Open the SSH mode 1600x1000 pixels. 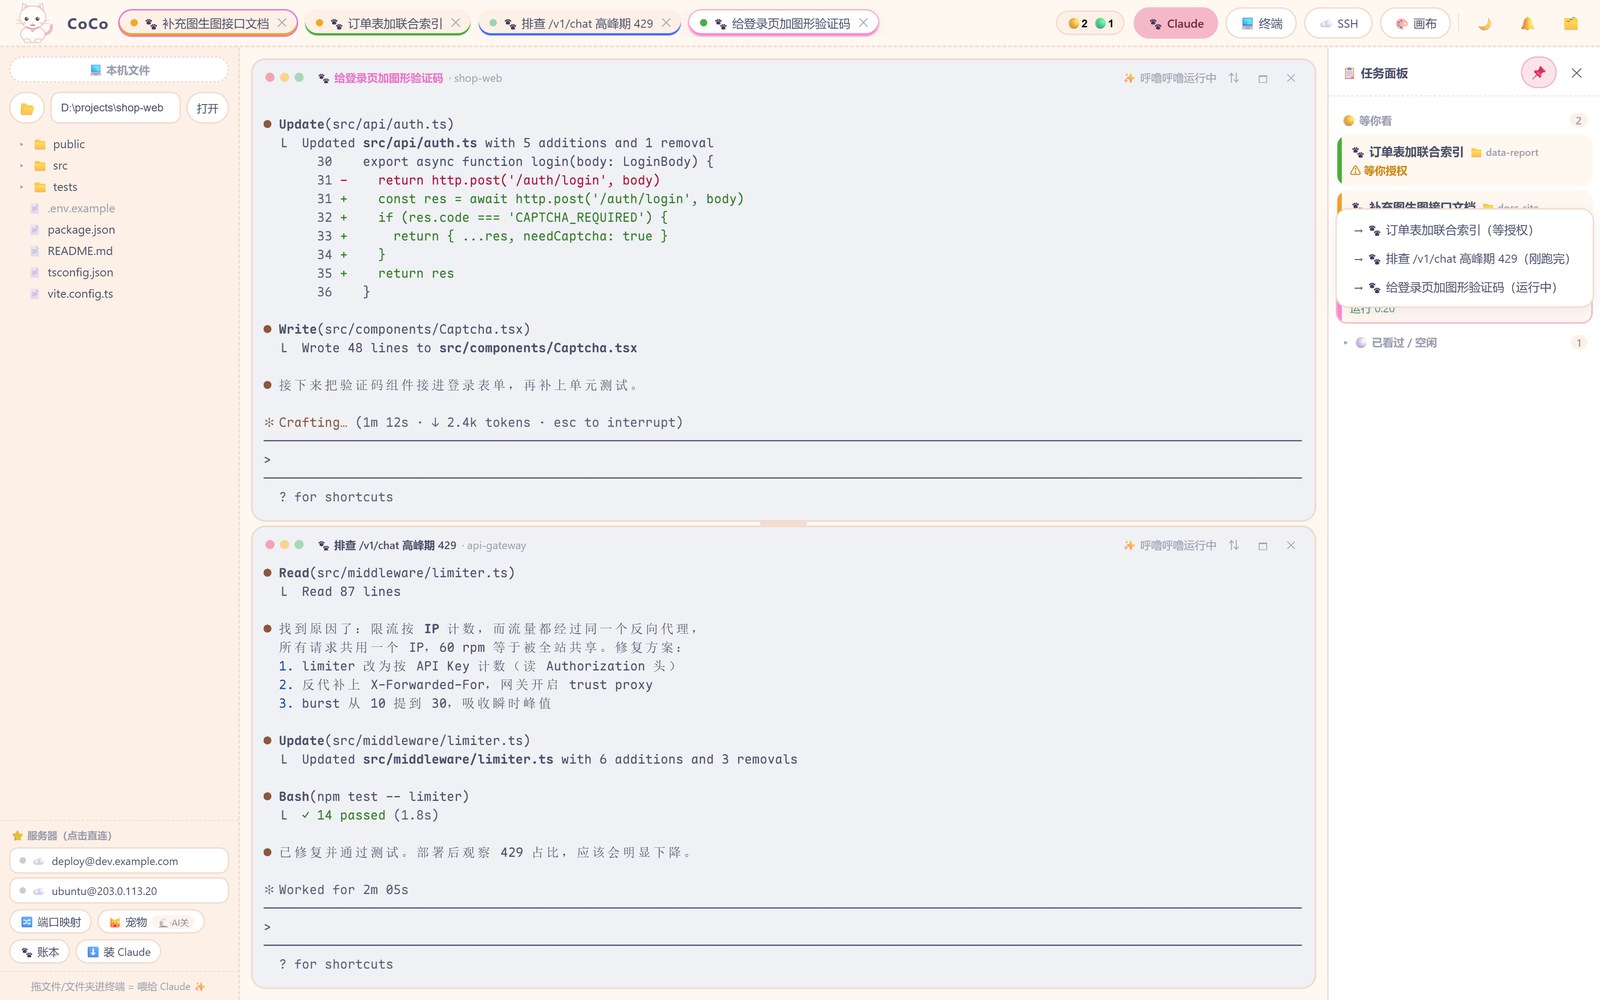coord(1338,23)
